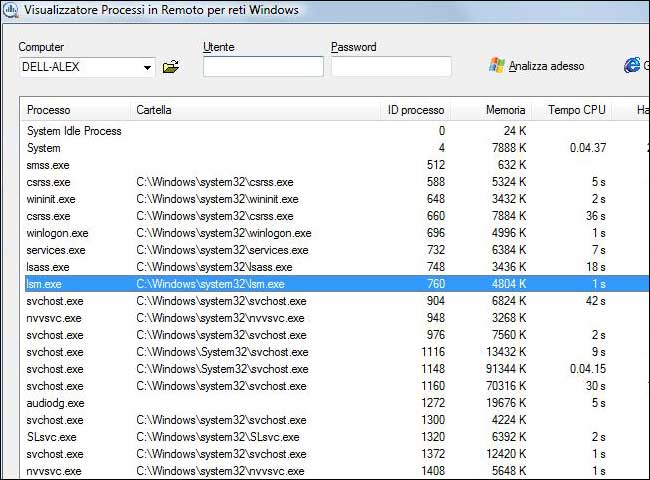Click the app icon in title bar
650x480 pixels.
10,10
